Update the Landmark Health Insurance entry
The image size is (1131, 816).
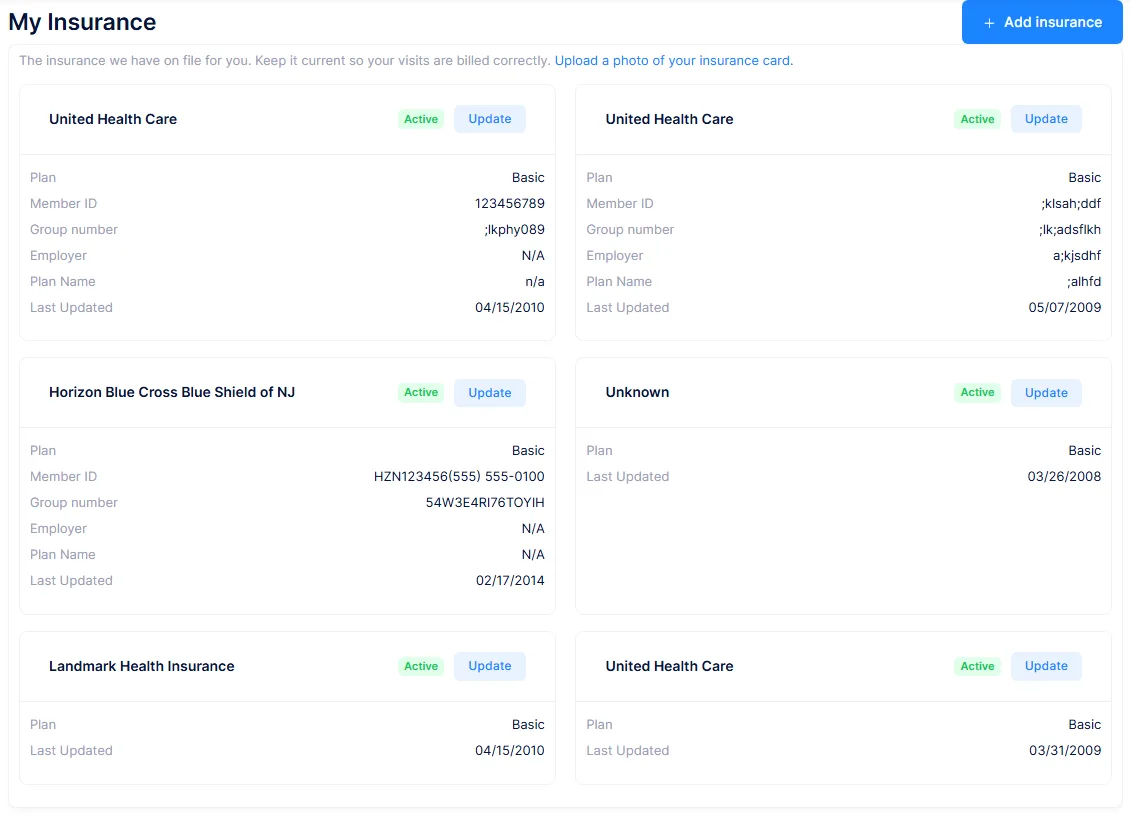[x=490, y=666]
